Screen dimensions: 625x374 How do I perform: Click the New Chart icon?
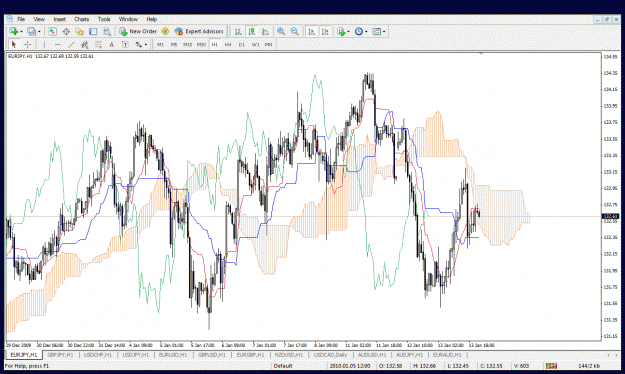(14, 31)
